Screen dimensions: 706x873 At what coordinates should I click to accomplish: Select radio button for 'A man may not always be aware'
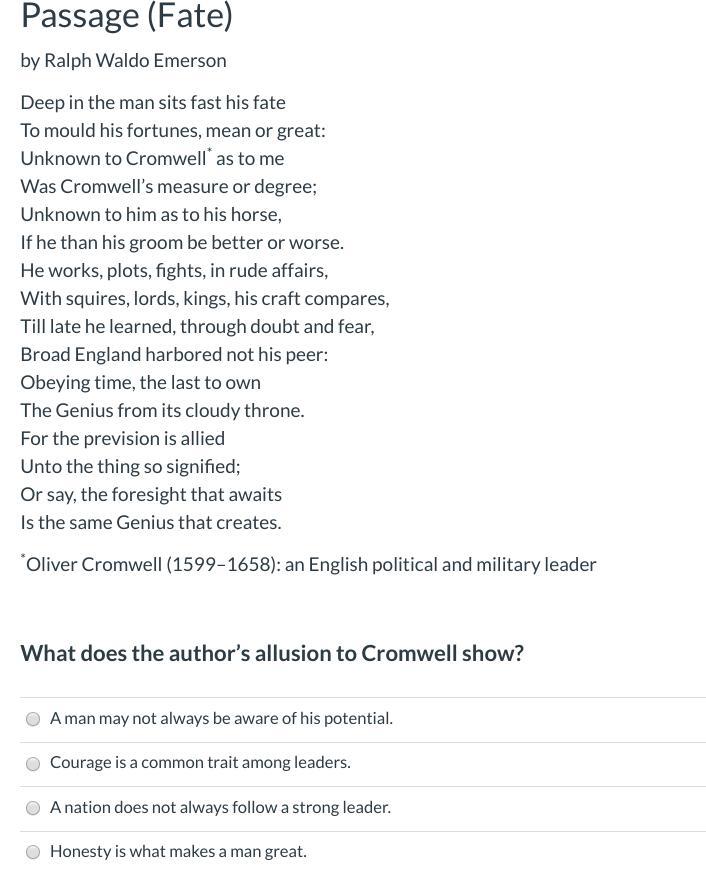[x=33, y=719]
